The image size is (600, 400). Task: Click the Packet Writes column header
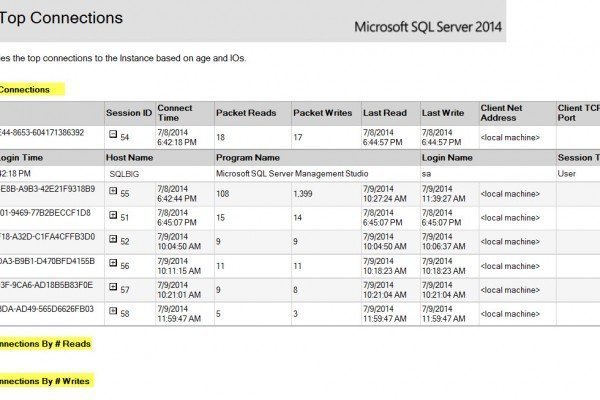tap(323, 113)
